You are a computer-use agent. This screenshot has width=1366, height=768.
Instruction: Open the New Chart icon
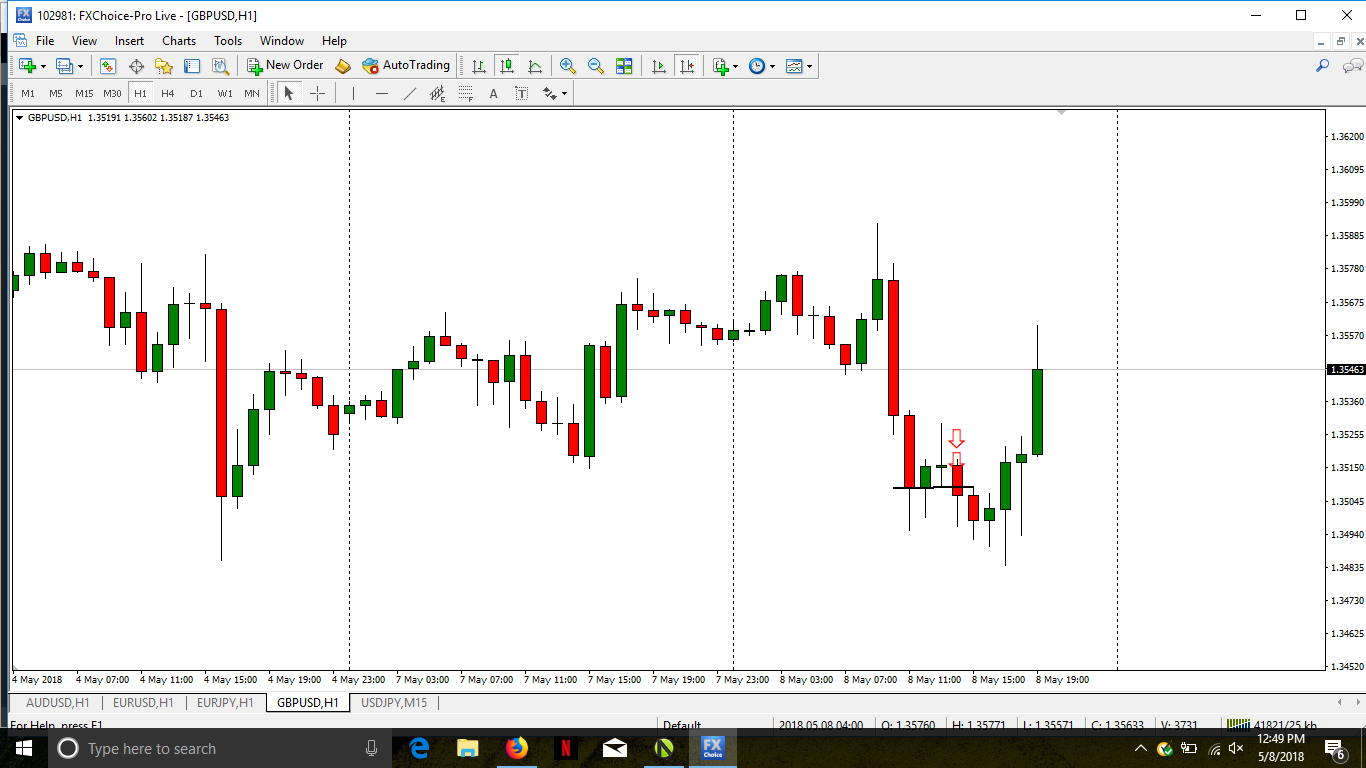[x=27, y=66]
